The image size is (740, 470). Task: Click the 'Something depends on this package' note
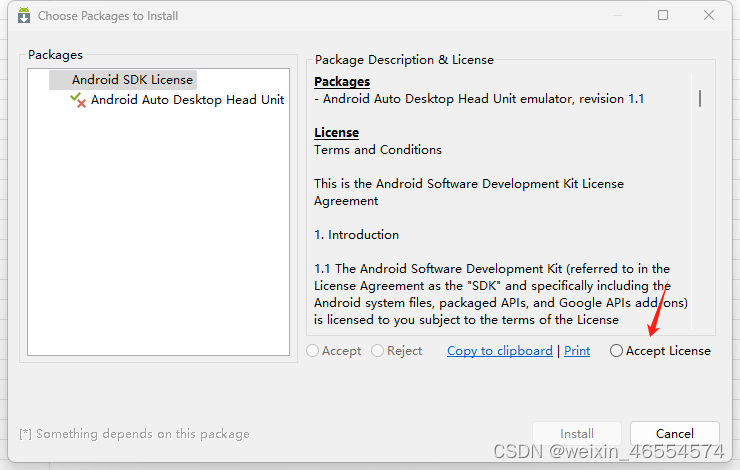[135, 434]
